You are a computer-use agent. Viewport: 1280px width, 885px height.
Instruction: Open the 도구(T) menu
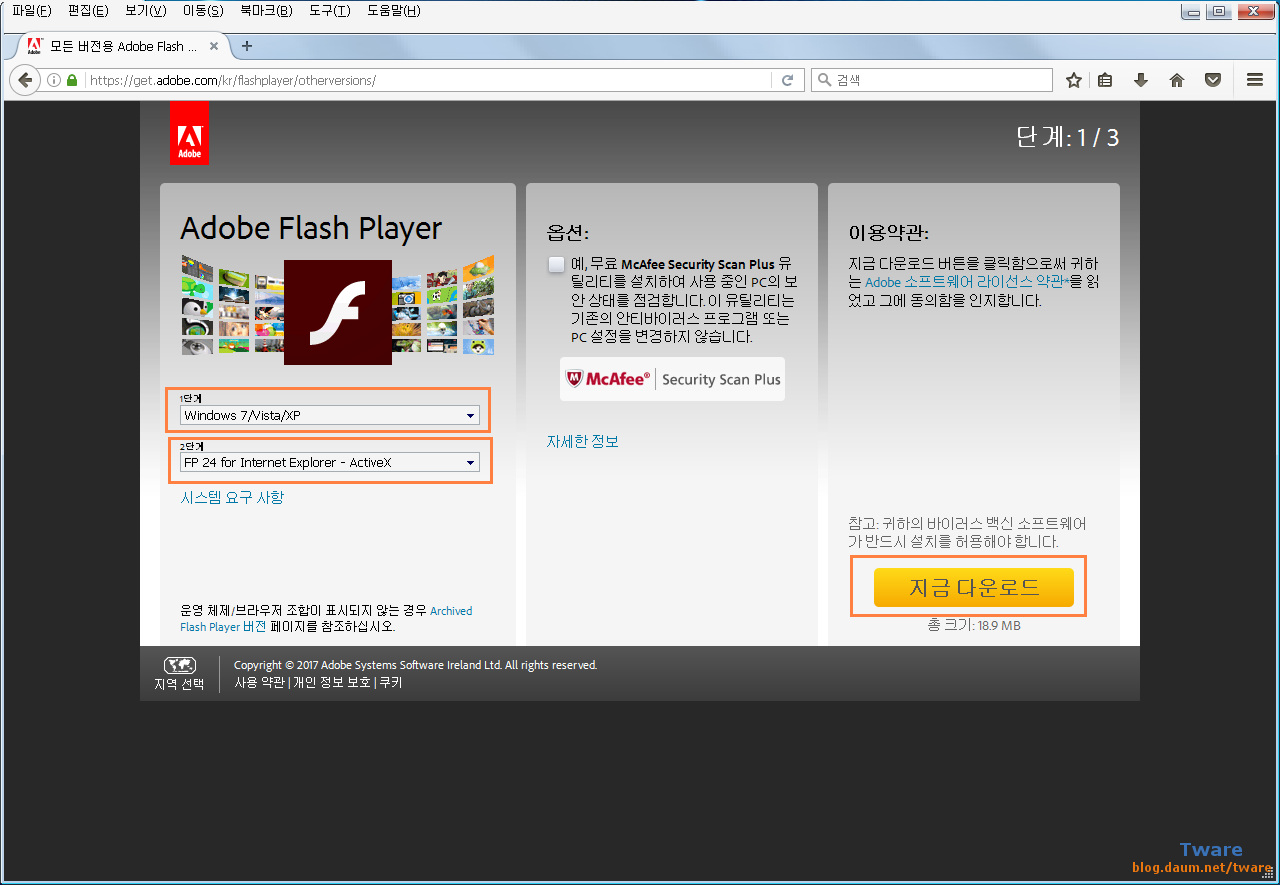329,11
